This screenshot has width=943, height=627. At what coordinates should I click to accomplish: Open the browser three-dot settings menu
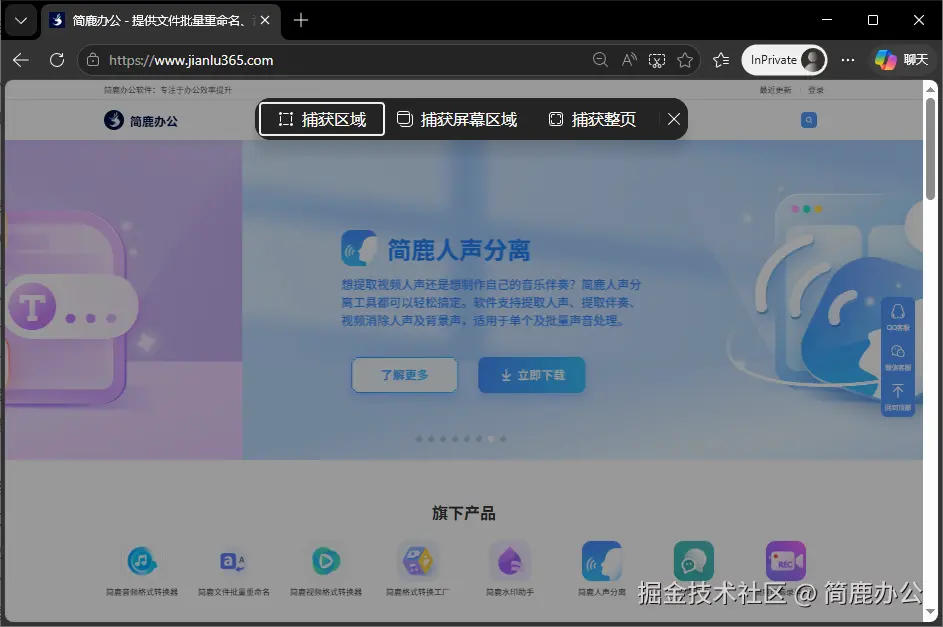pyautogui.click(x=848, y=60)
